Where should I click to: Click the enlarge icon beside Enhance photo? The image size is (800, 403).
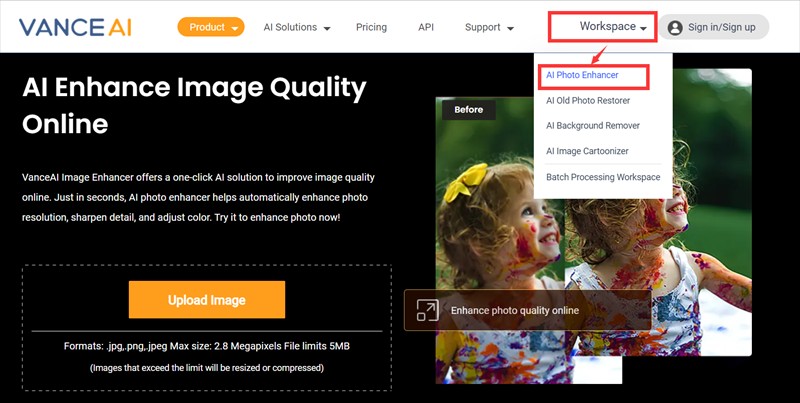[427, 310]
